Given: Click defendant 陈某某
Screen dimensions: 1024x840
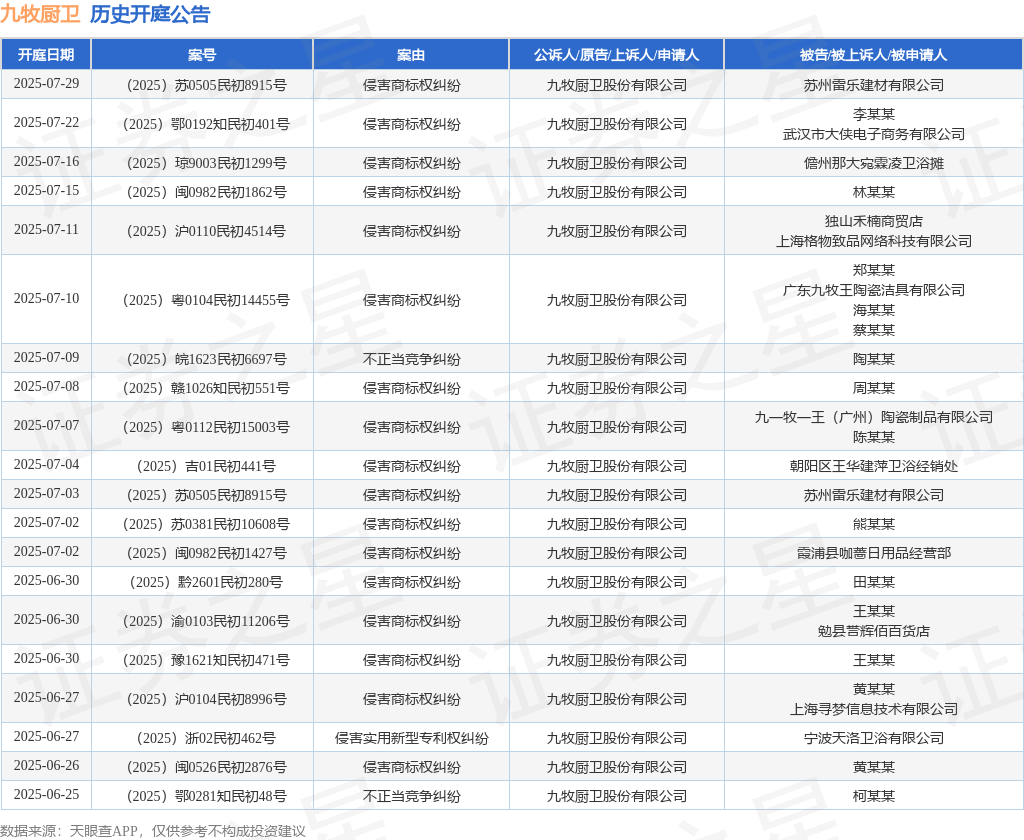Looking at the screenshot, I should (x=874, y=437).
